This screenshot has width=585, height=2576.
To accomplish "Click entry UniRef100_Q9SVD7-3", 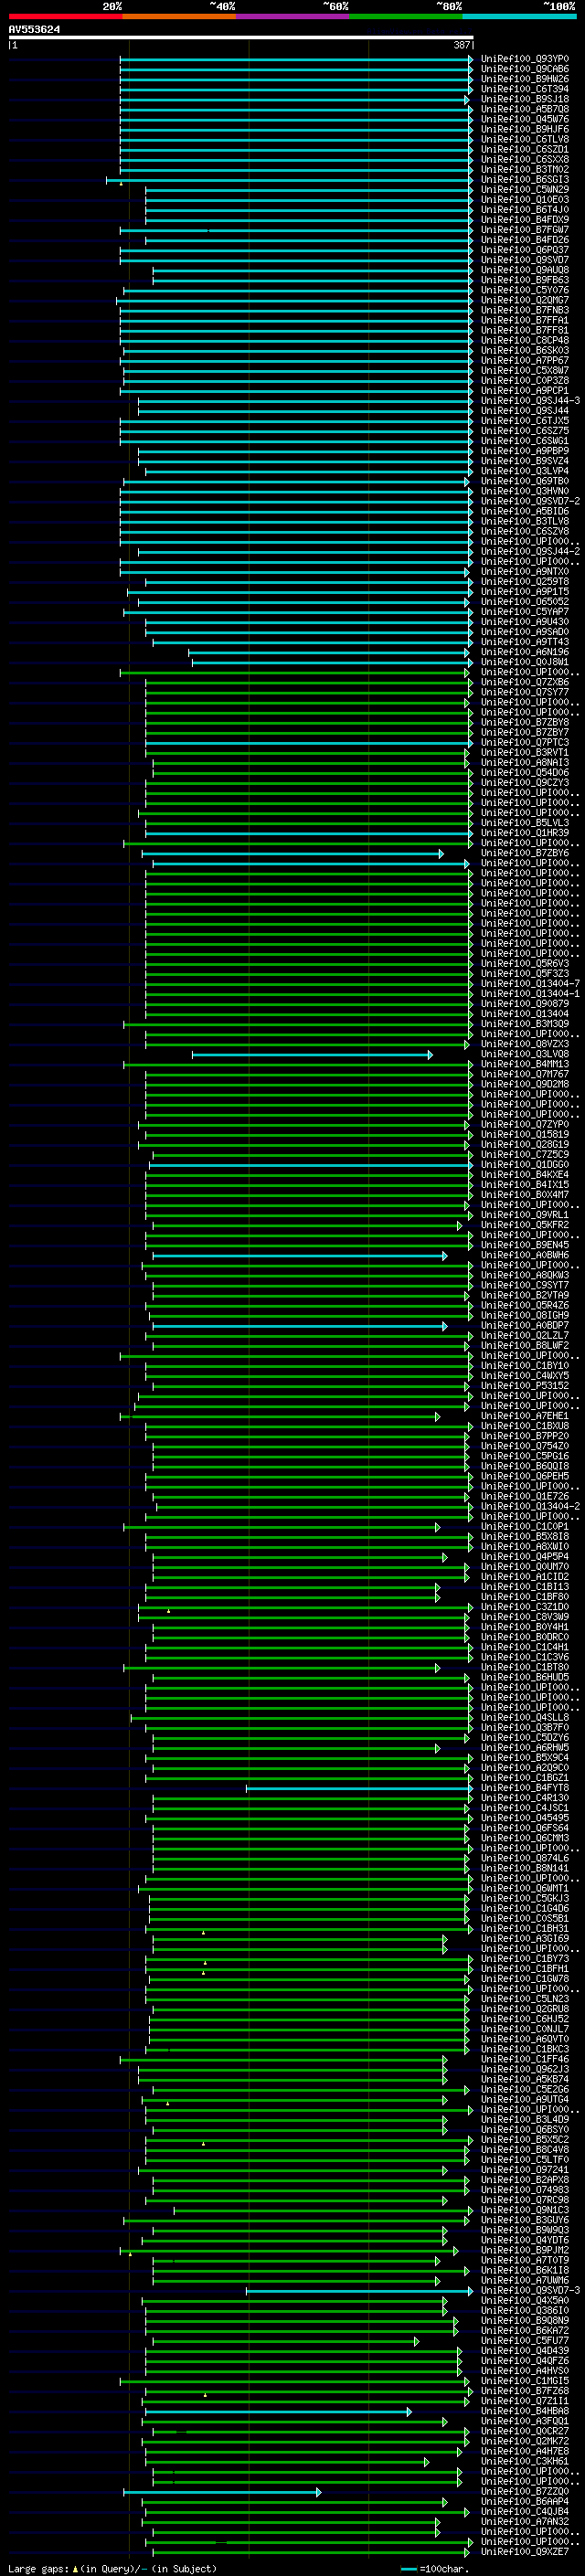I will pos(530,2290).
